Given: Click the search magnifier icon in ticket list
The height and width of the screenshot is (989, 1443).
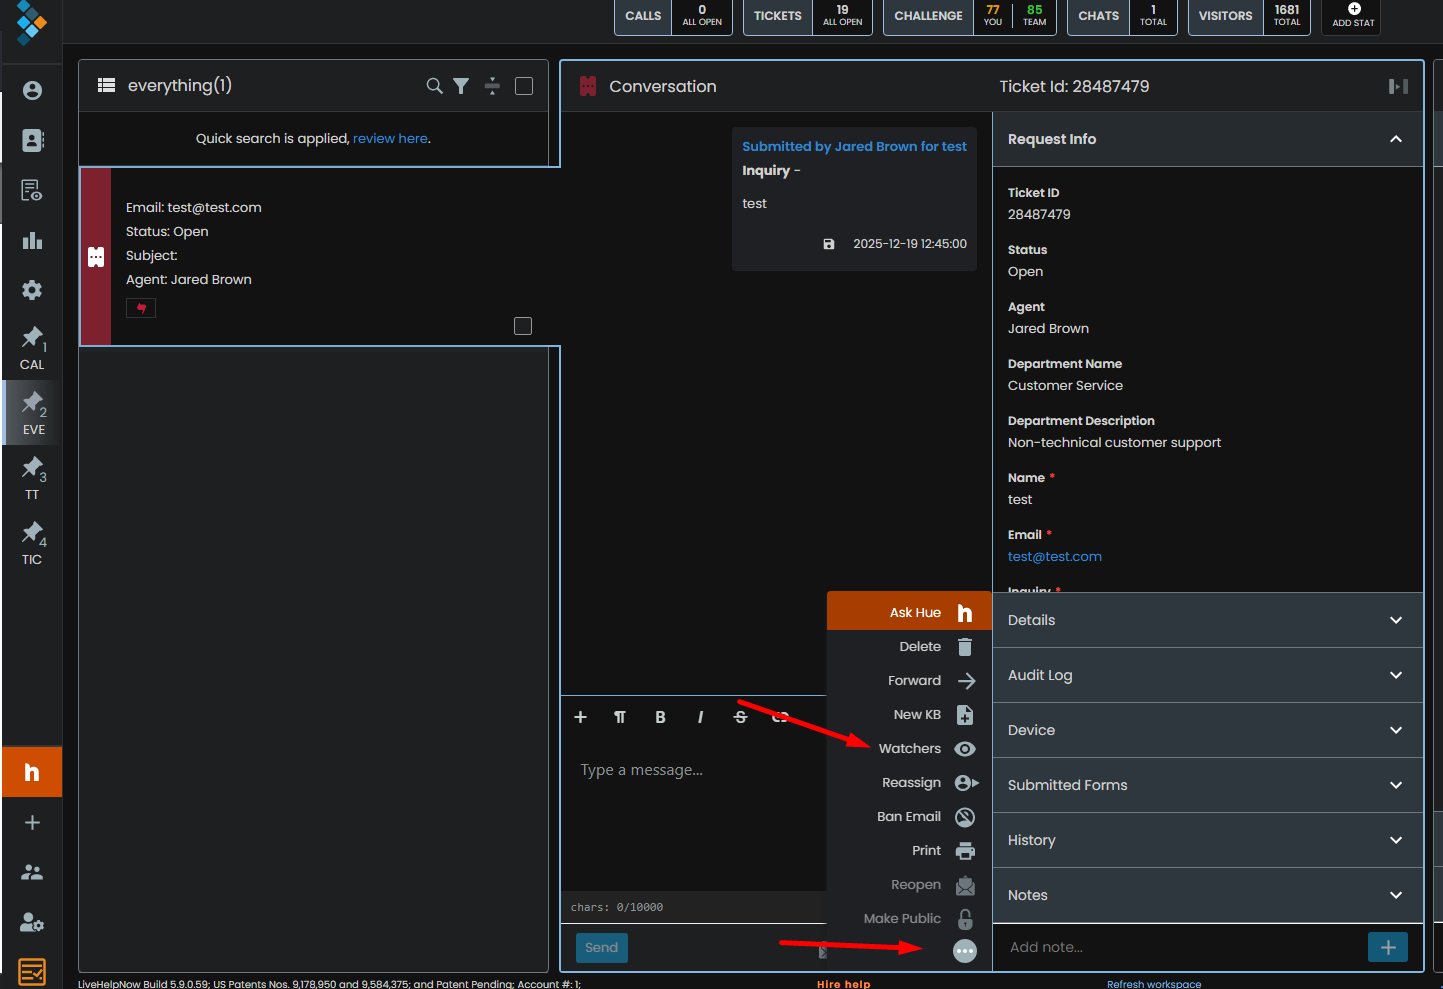Looking at the screenshot, I should pos(434,86).
